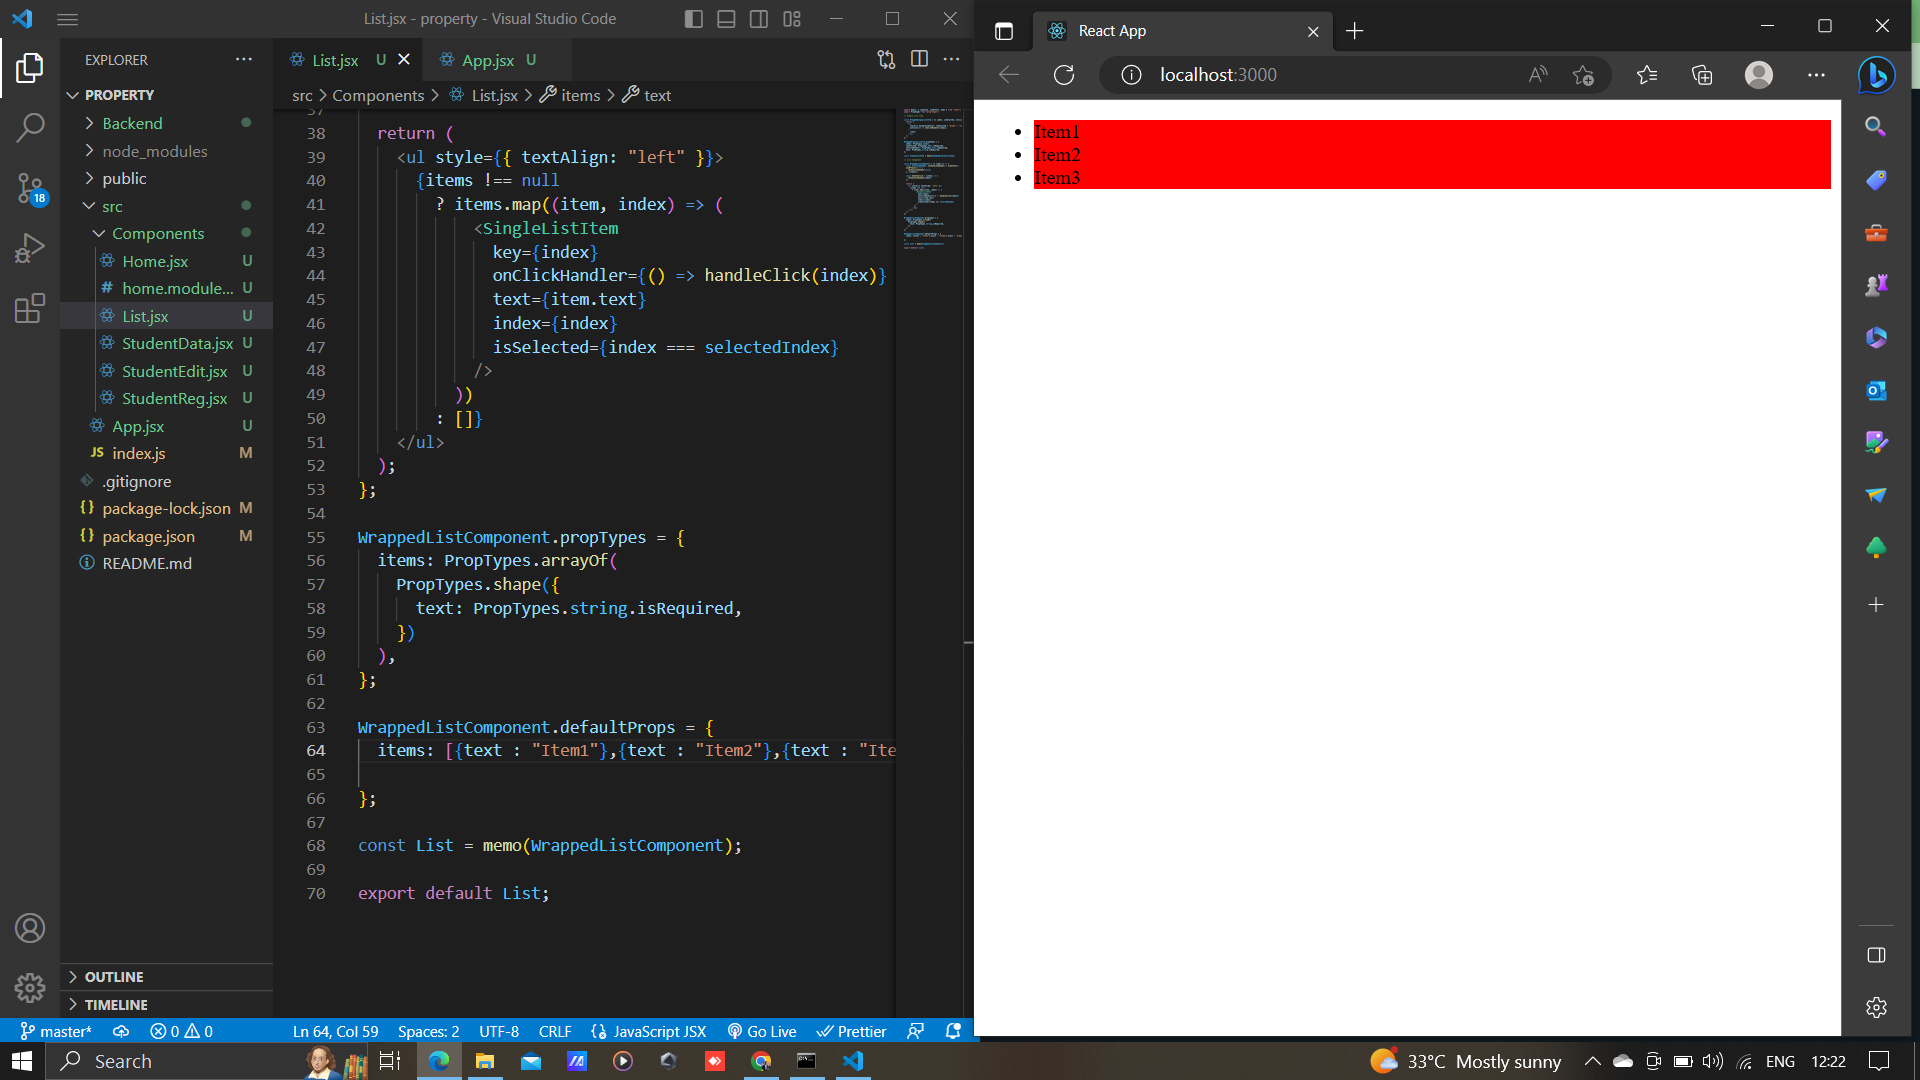Toggle the Primary Side Bar visibility
1920x1080 pixels.
[x=693, y=18]
